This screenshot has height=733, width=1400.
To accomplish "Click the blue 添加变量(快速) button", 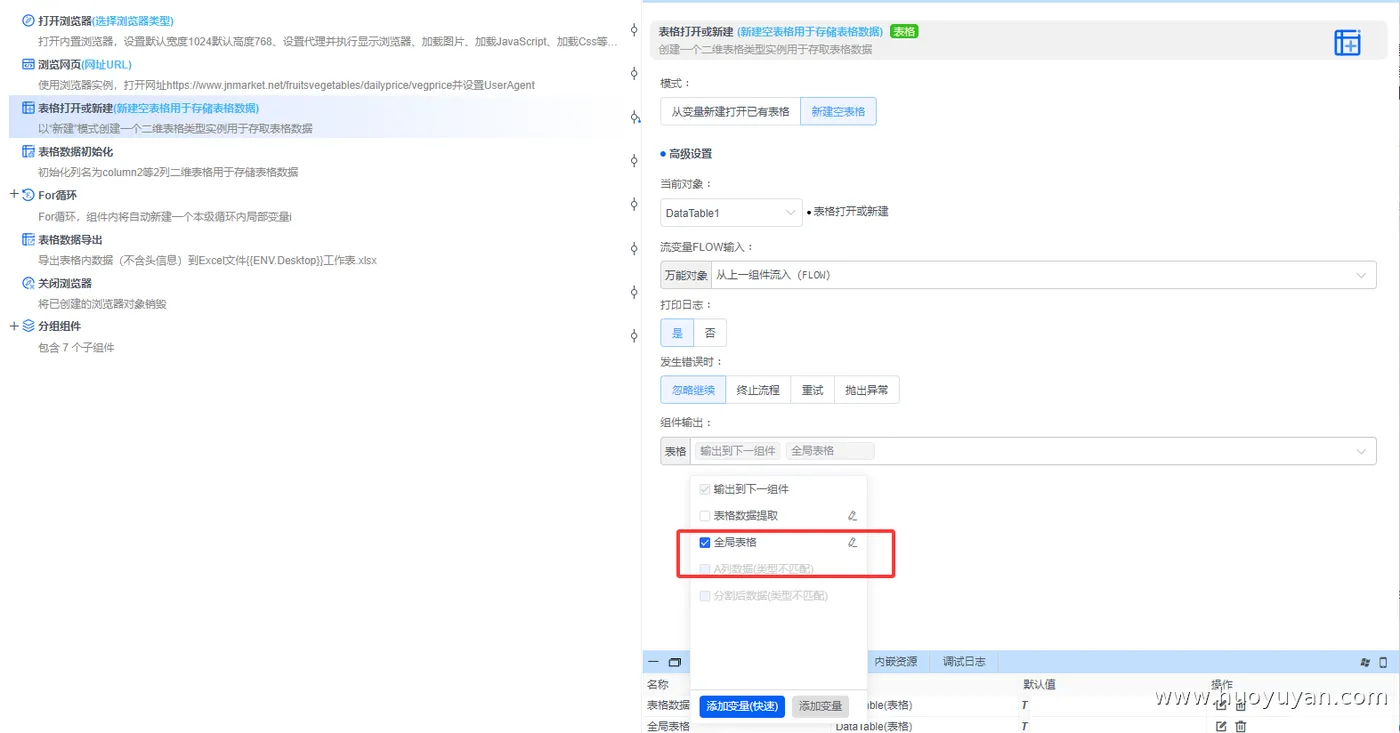I will tap(742, 706).
